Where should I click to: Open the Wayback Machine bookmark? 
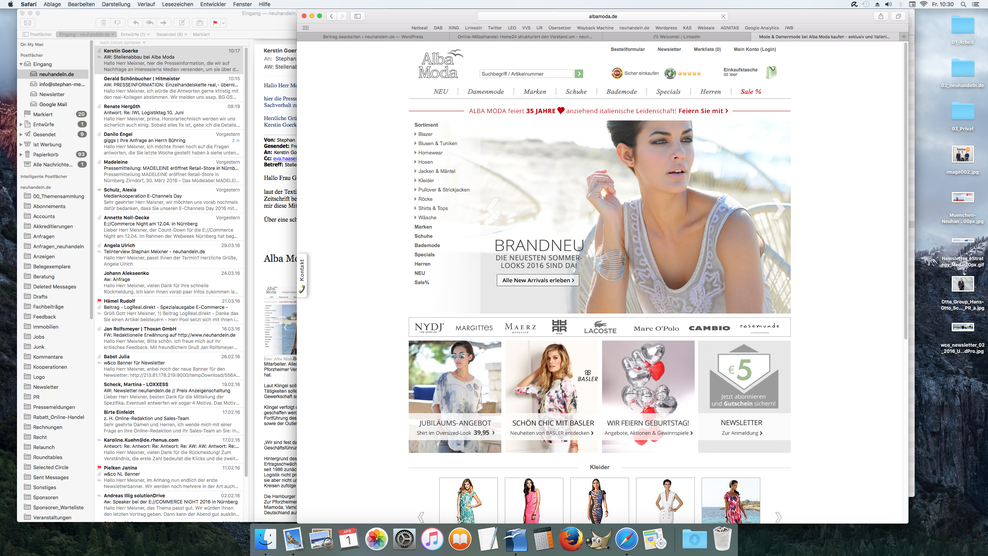pos(595,28)
